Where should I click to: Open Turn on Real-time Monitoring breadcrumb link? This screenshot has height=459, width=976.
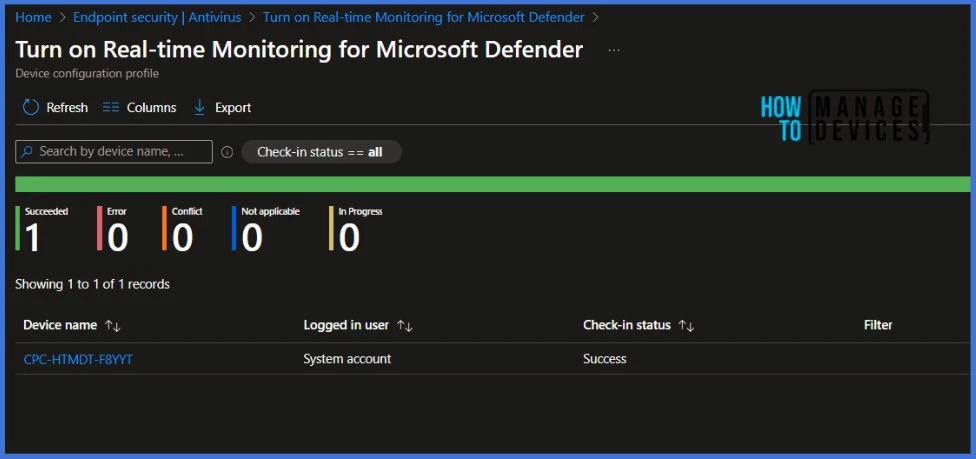[423, 17]
